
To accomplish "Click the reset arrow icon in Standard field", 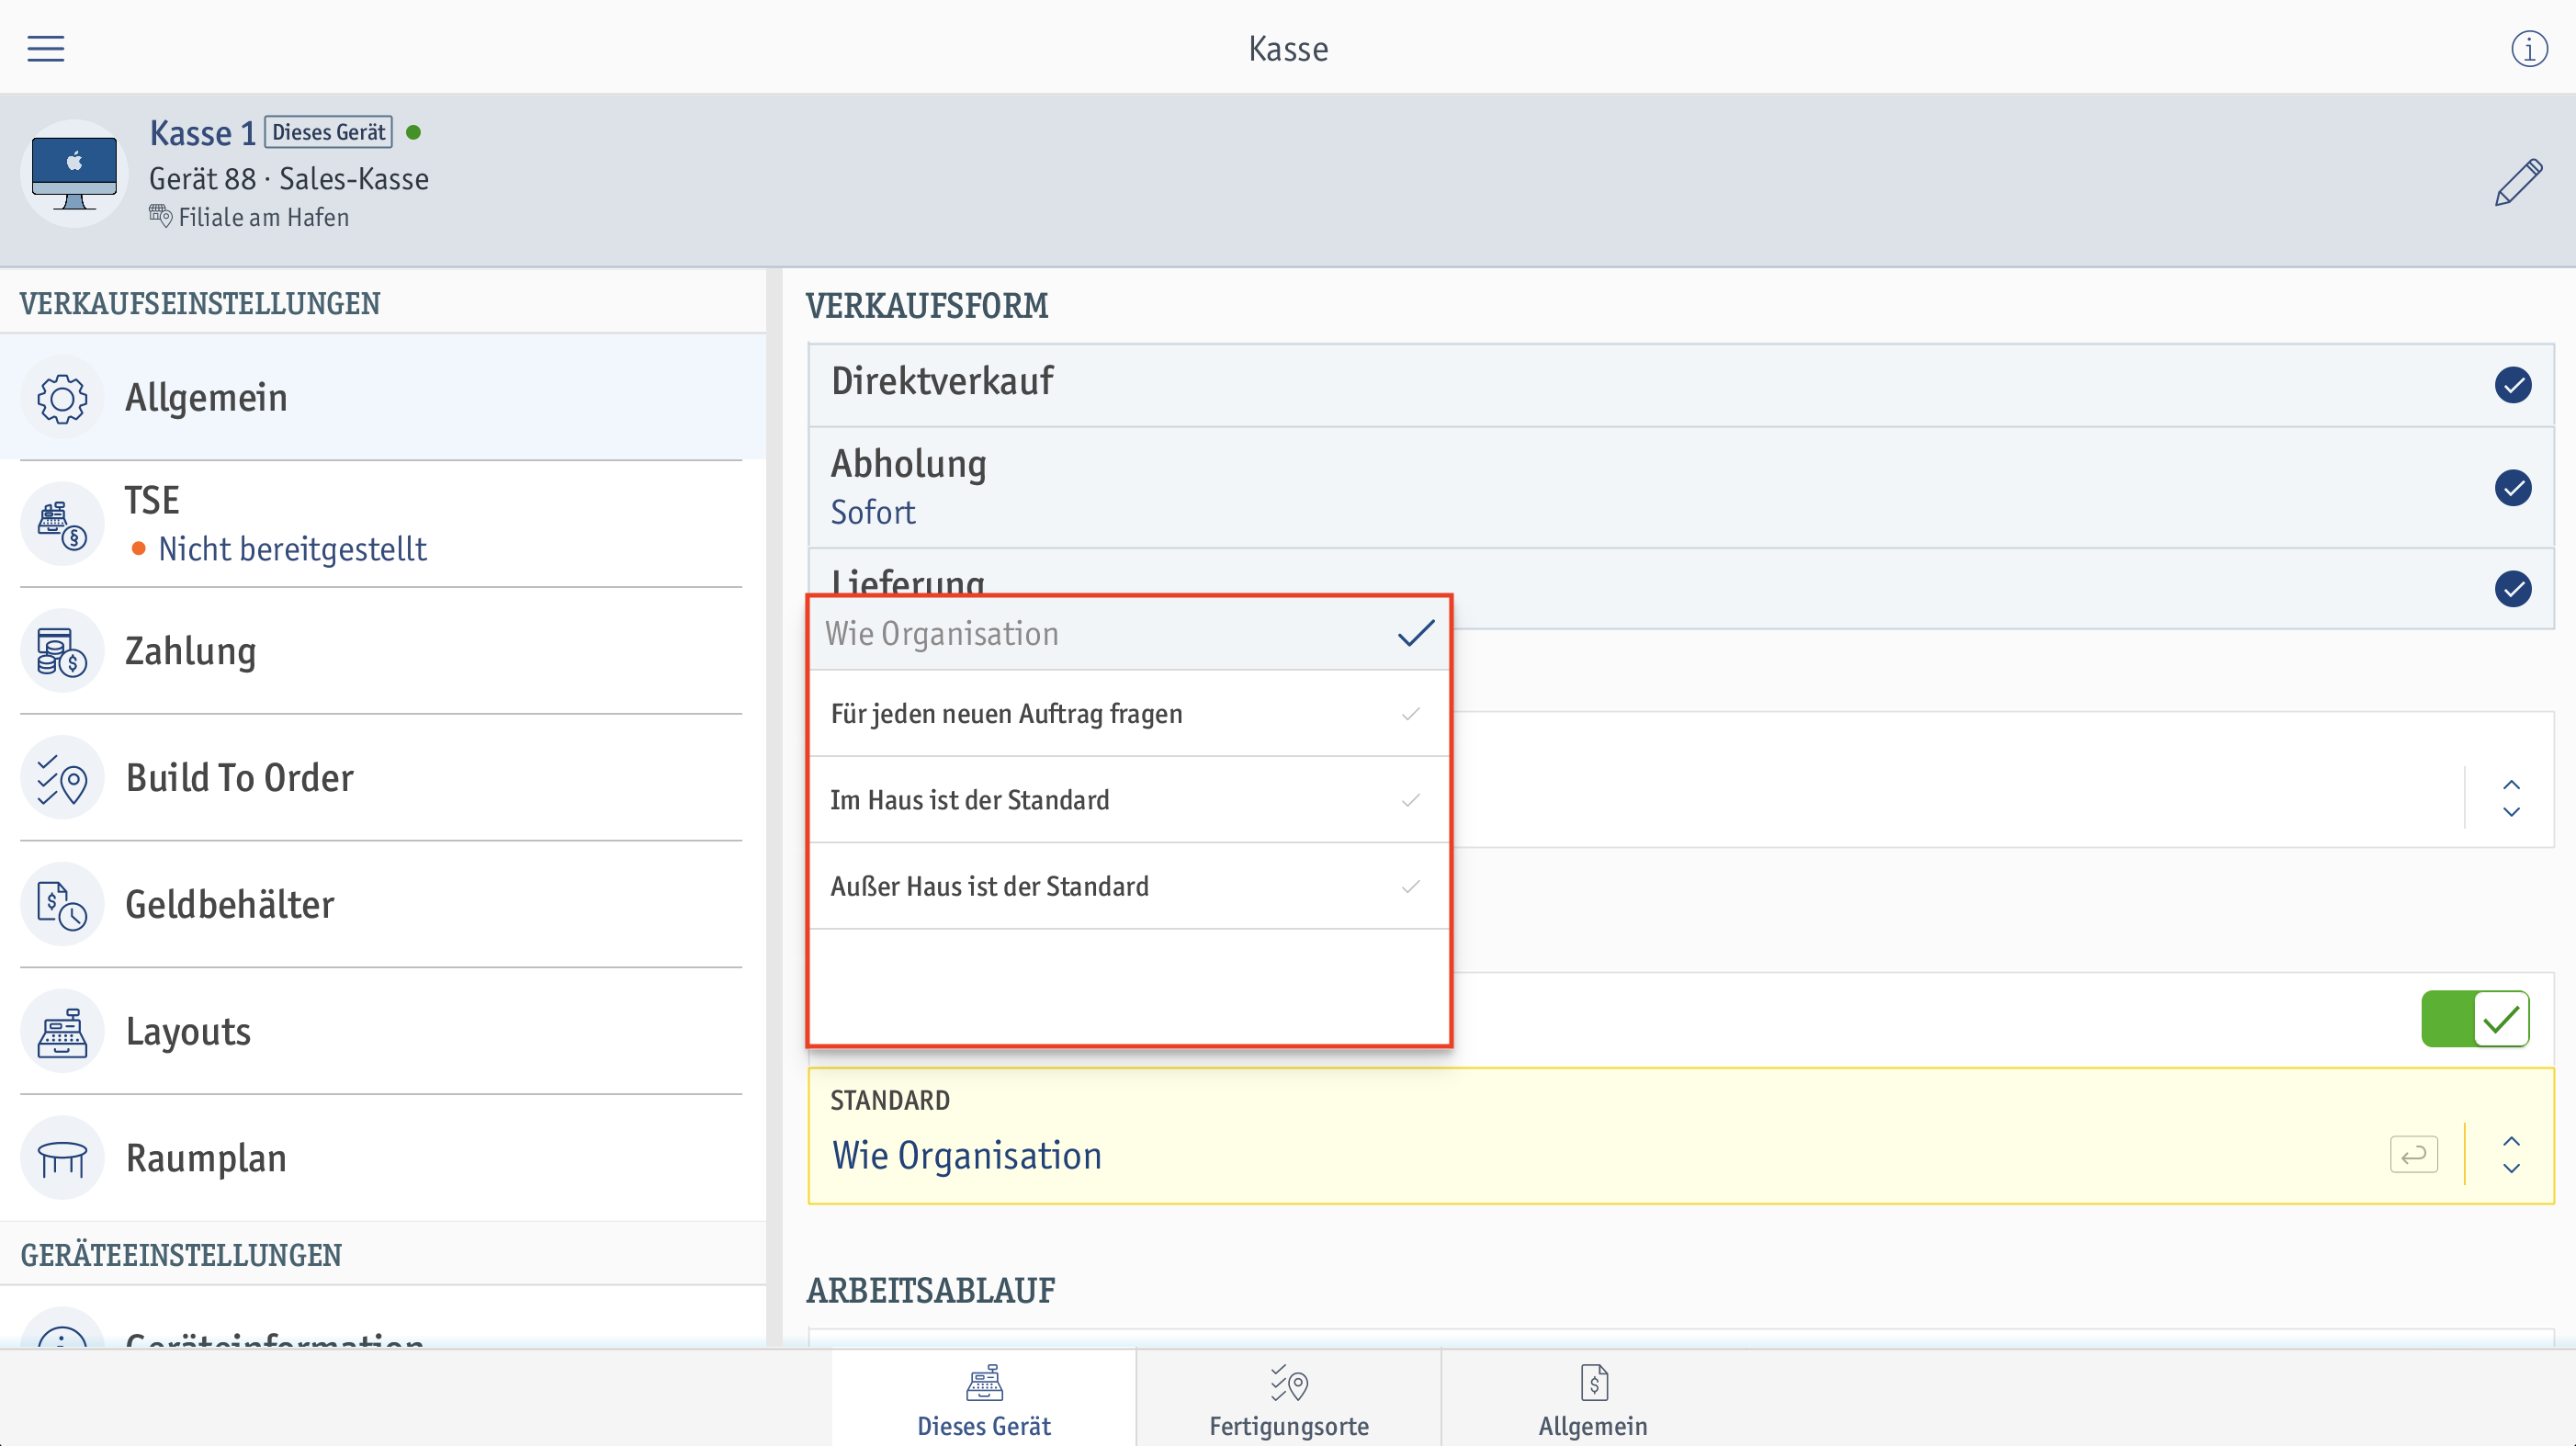I will click(x=2413, y=1154).
